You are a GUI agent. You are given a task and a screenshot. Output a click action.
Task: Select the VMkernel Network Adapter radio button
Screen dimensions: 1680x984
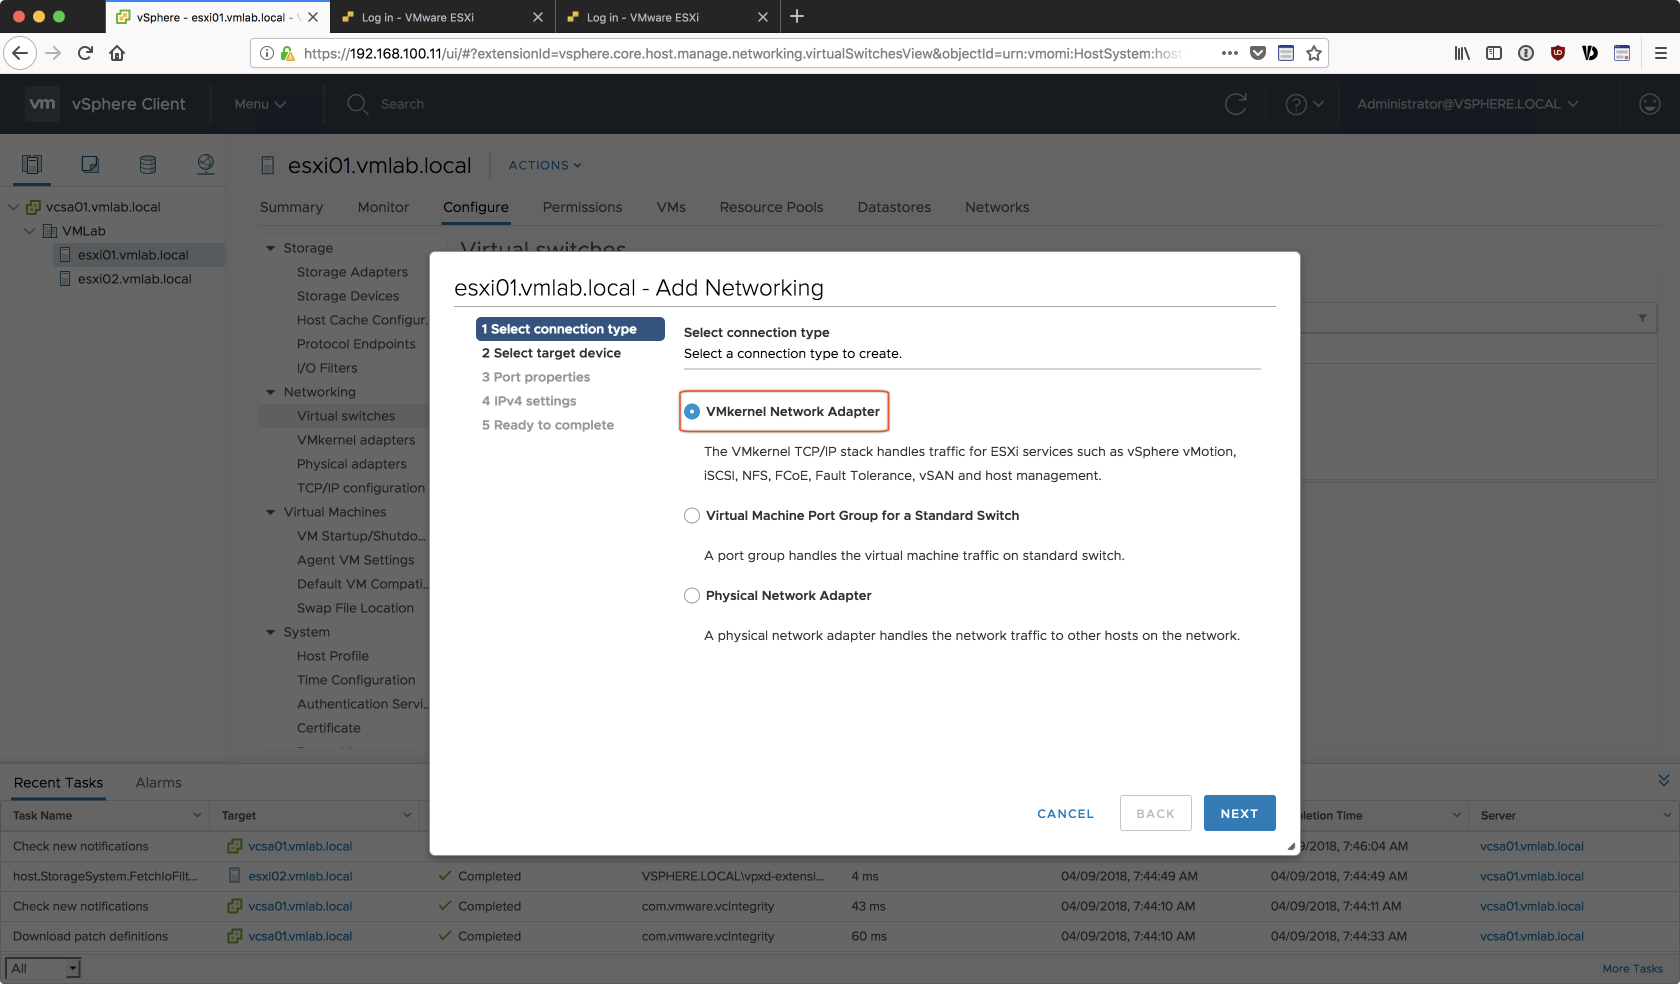coord(692,412)
